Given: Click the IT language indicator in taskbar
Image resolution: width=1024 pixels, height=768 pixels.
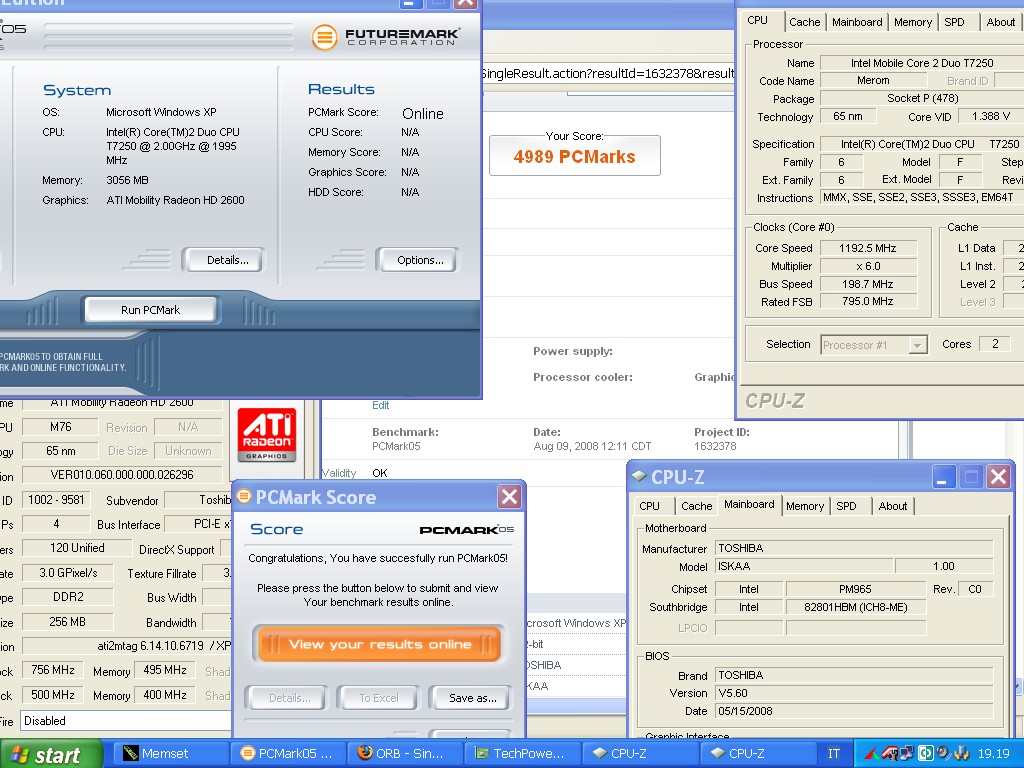Looking at the screenshot, I should coord(834,754).
